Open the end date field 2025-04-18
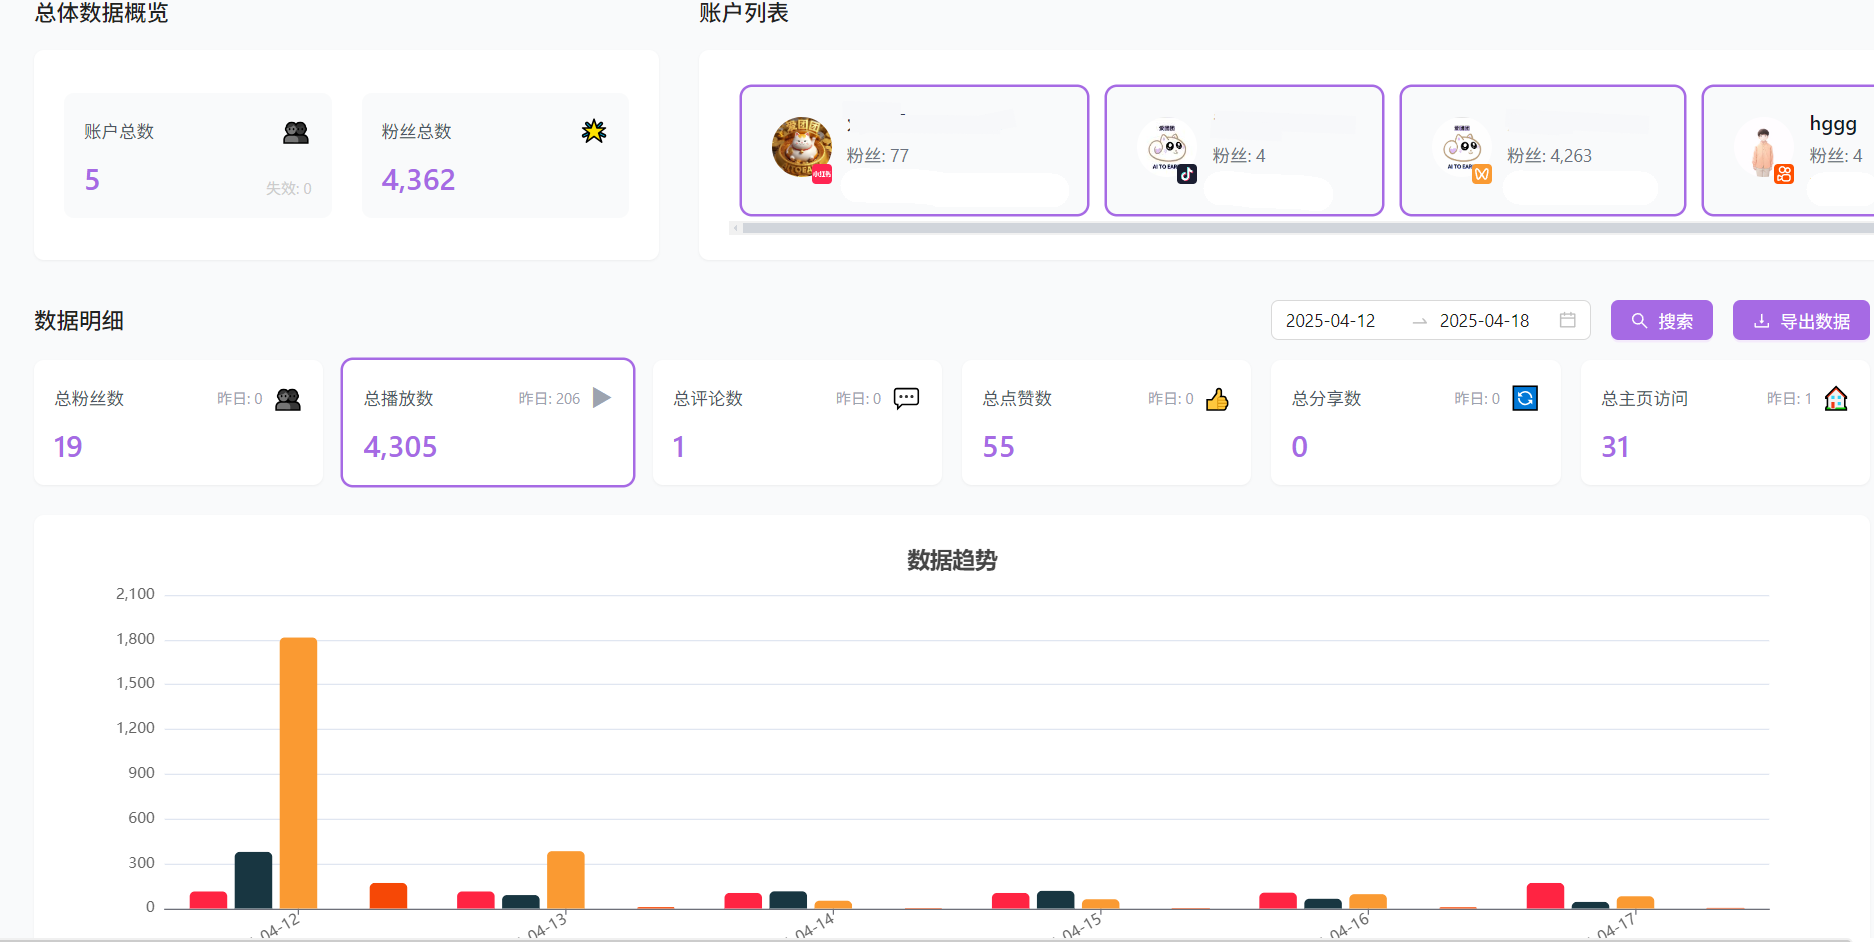Screen dimensions: 1874x942 (x=1484, y=320)
